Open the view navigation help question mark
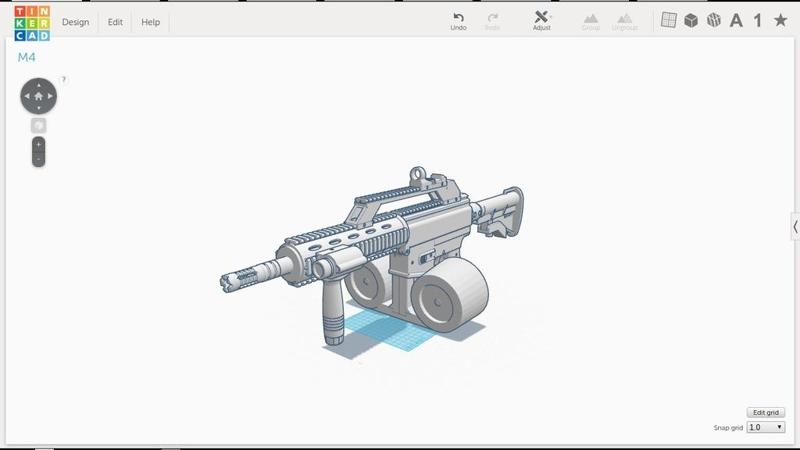 pos(63,80)
